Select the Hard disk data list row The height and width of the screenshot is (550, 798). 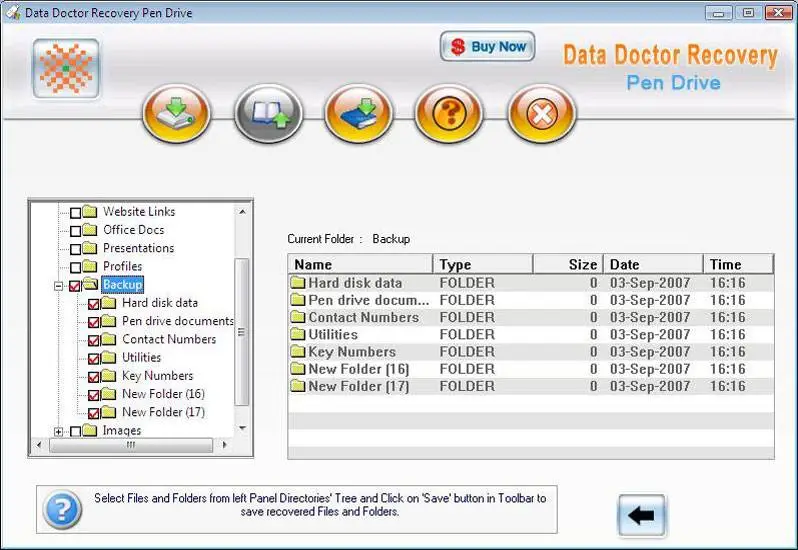(531, 283)
